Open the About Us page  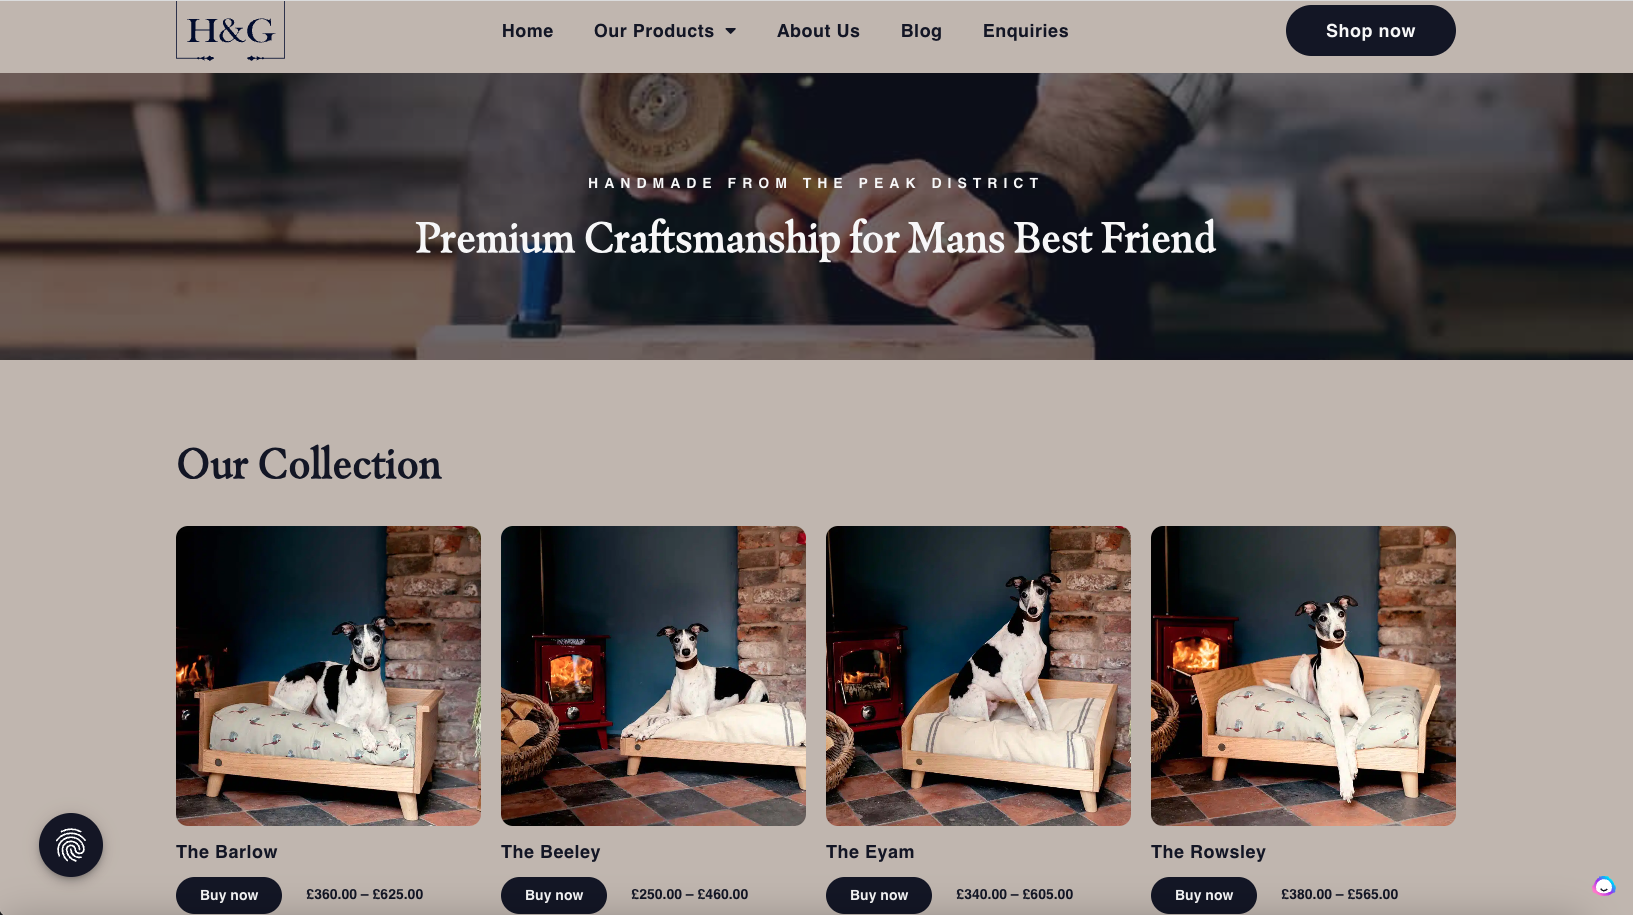pyautogui.click(x=818, y=31)
